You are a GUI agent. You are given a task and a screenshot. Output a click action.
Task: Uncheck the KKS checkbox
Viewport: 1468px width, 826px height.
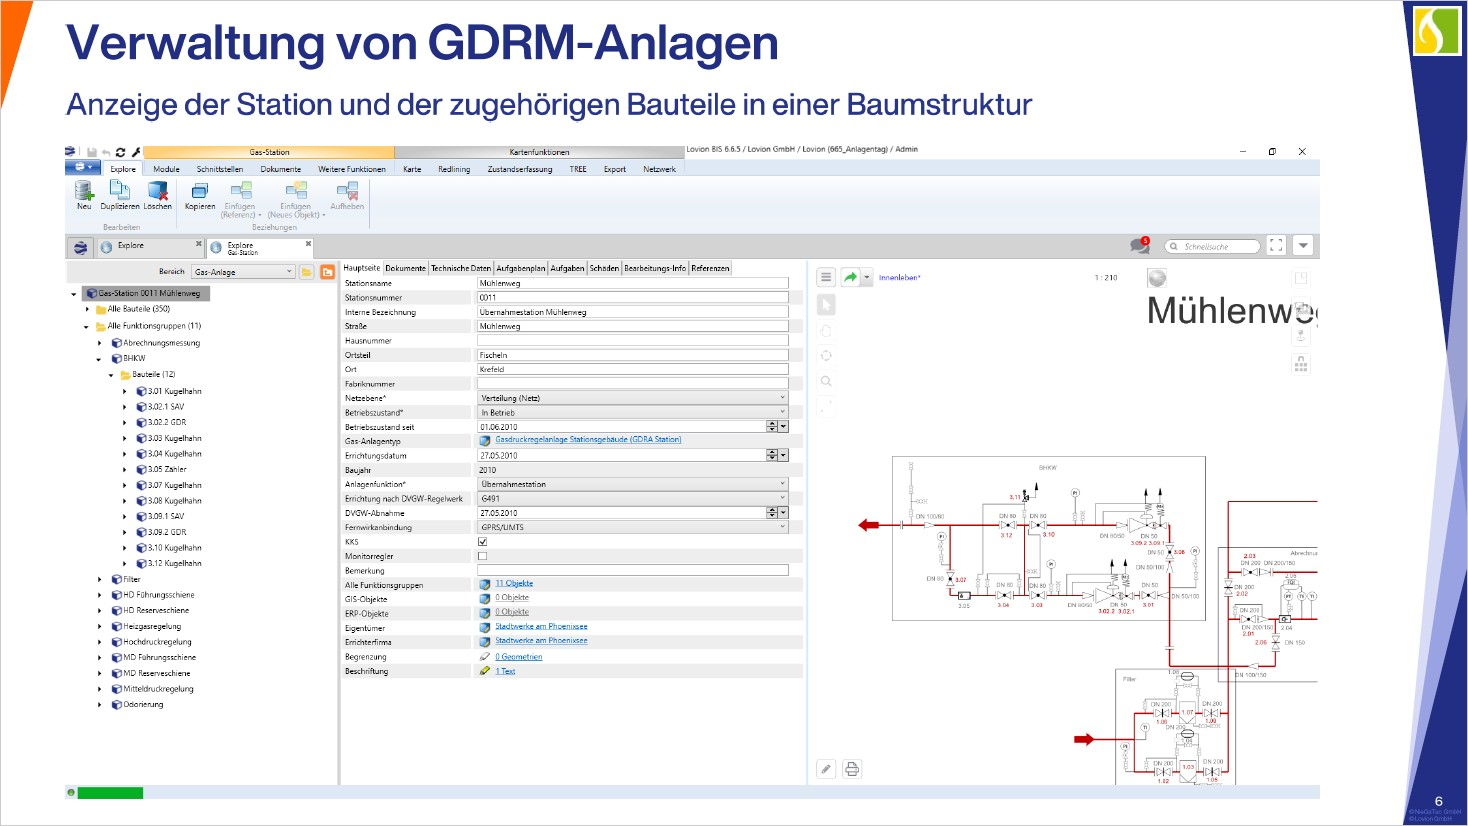(x=483, y=542)
